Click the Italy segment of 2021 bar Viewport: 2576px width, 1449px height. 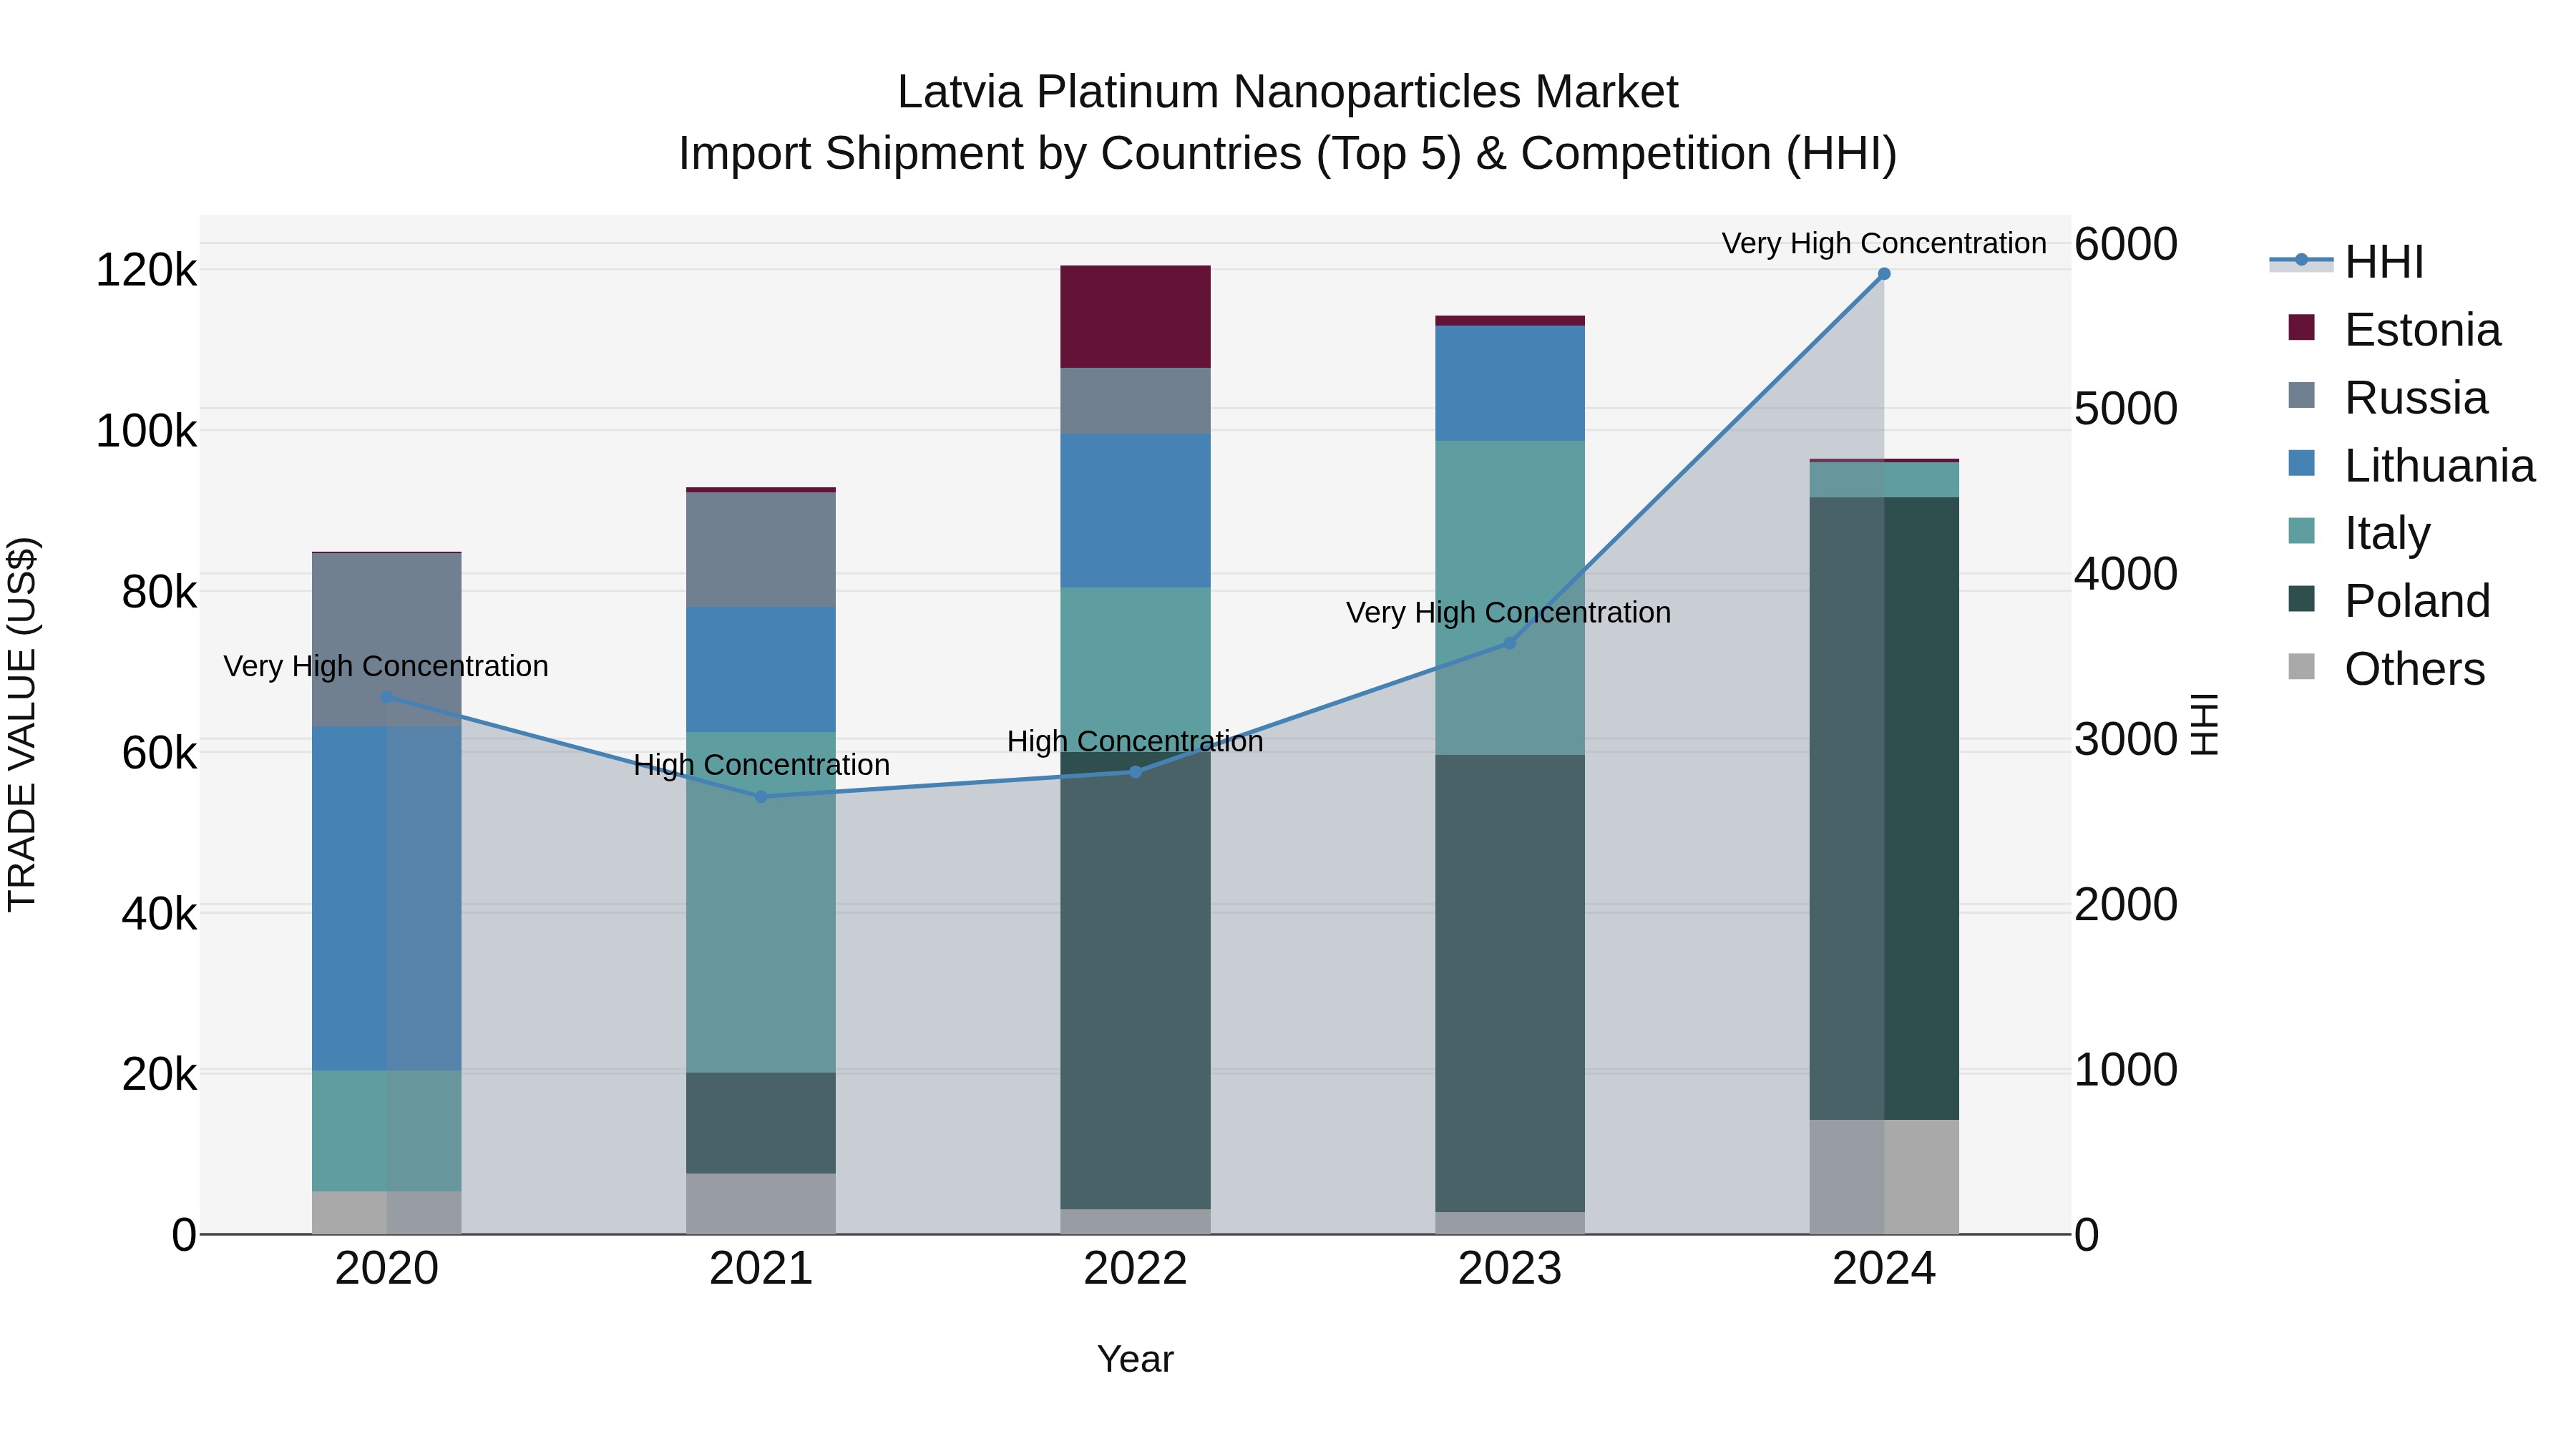(x=761, y=903)
